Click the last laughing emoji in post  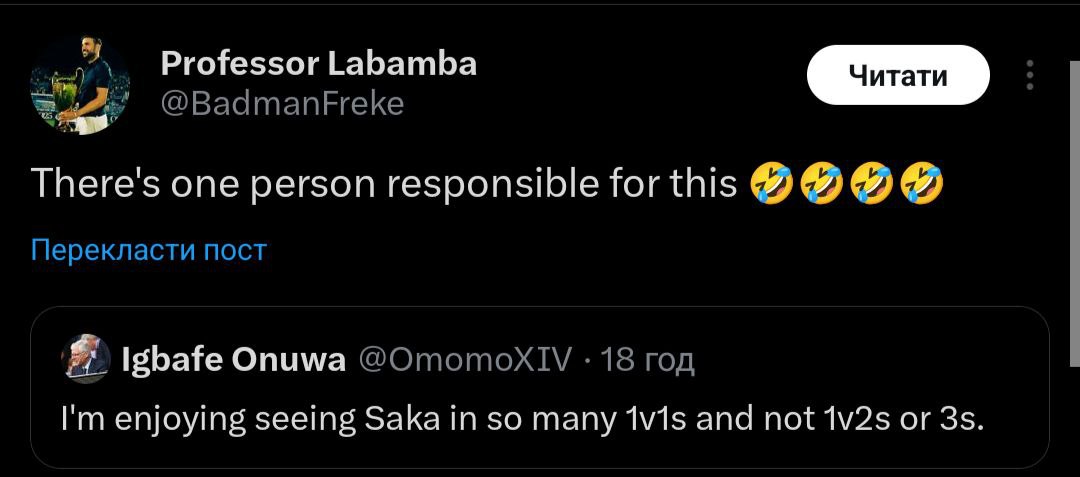click(920, 183)
